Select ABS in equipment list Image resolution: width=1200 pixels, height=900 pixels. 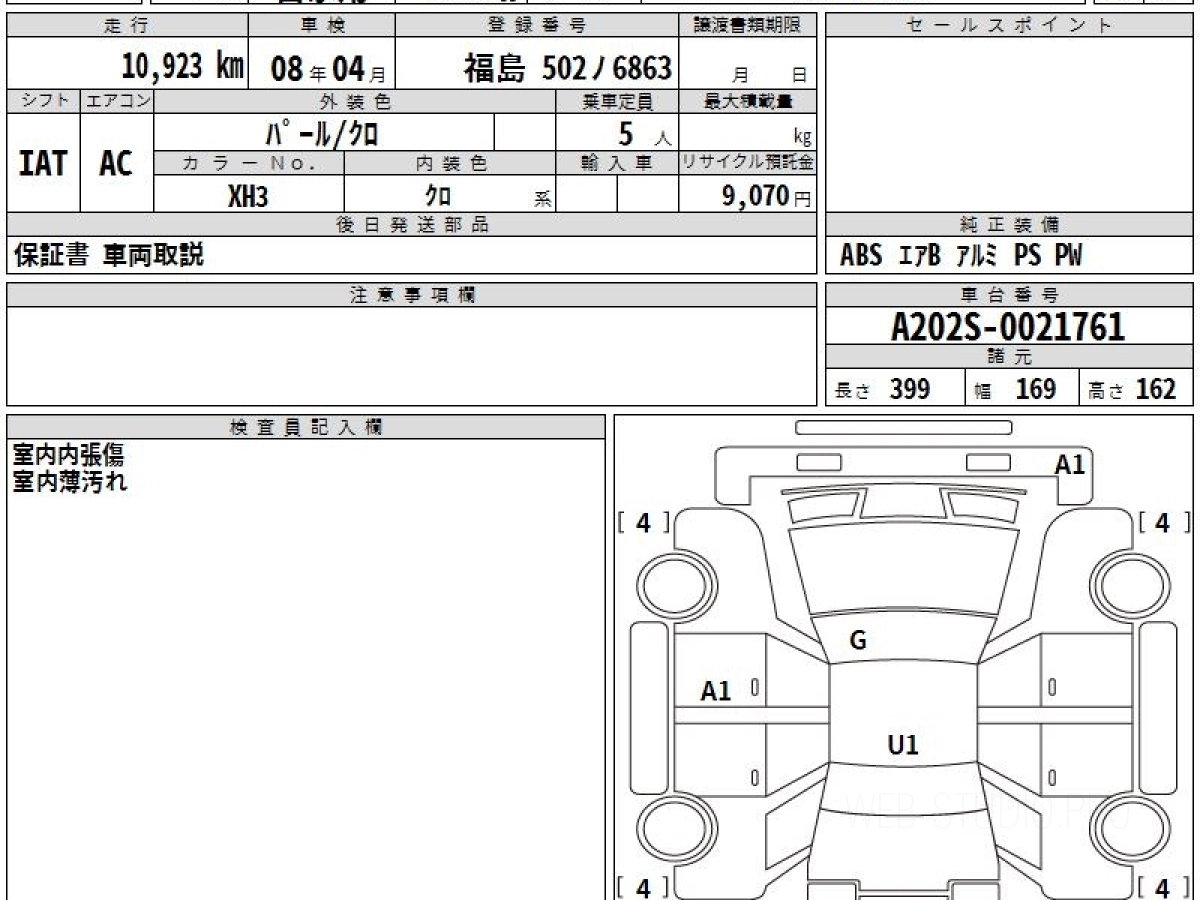pyautogui.click(x=861, y=256)
